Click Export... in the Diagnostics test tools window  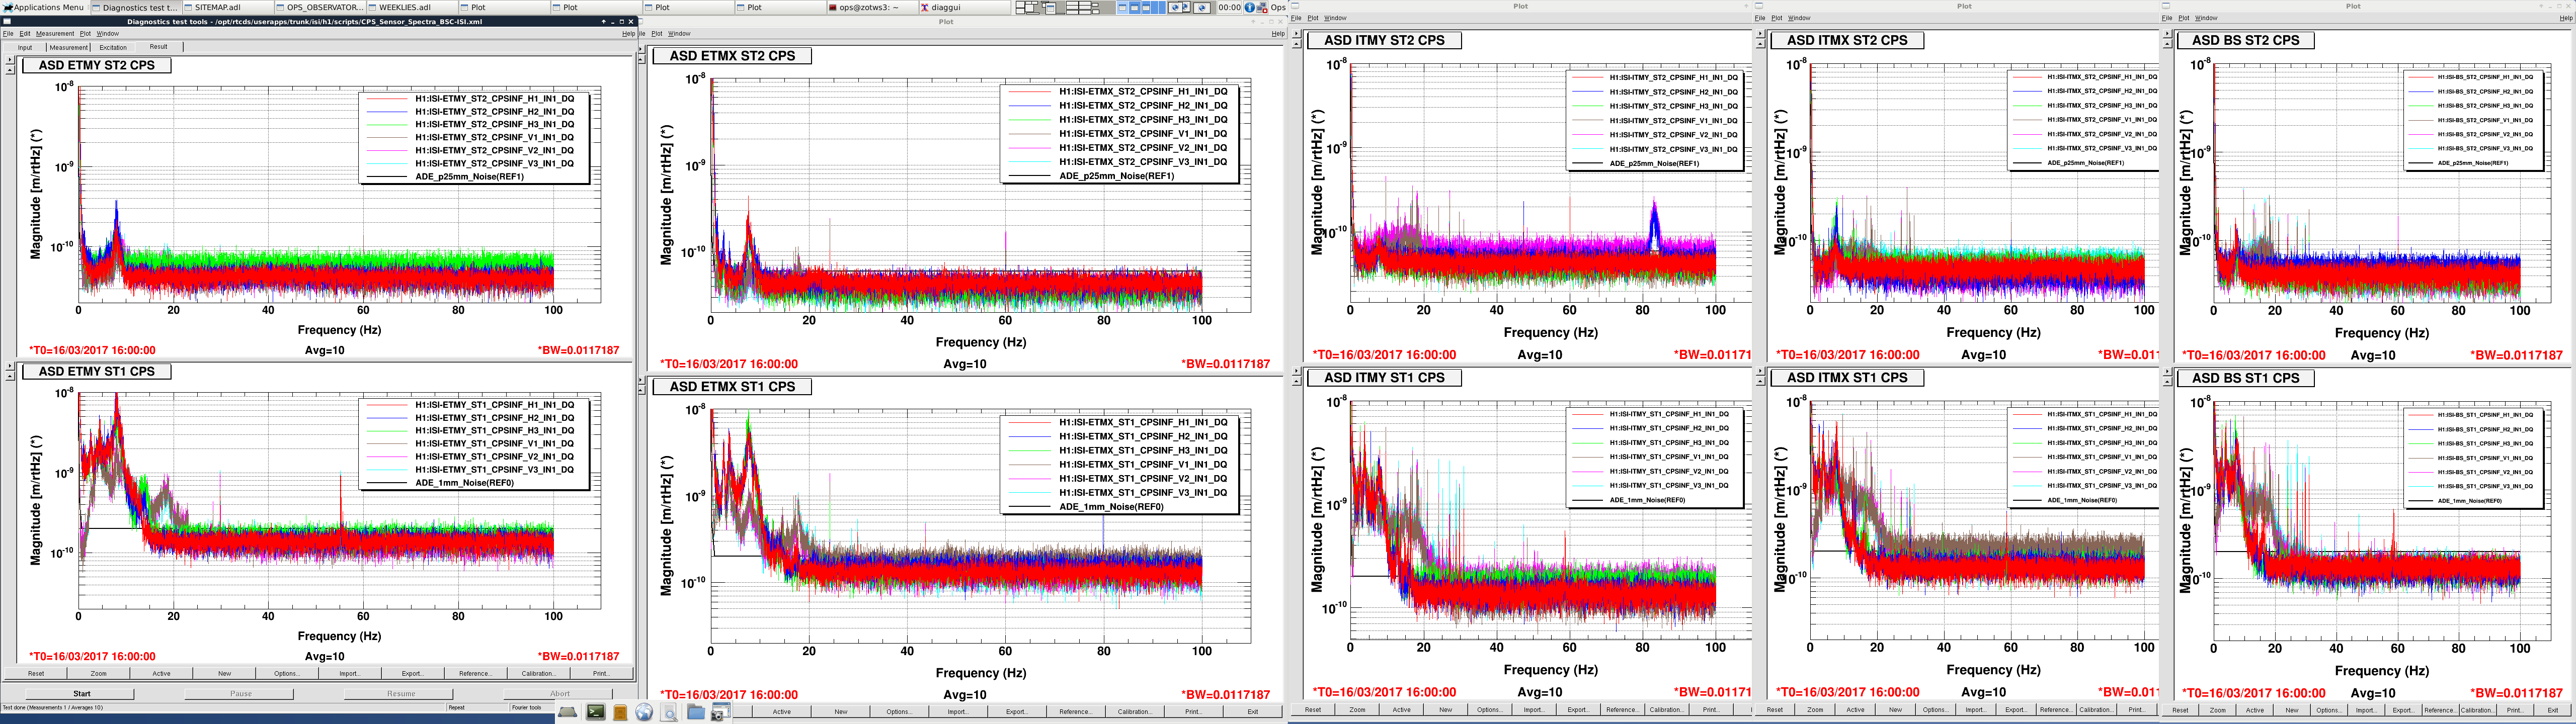pyautogui.click(x=412, y=673)
